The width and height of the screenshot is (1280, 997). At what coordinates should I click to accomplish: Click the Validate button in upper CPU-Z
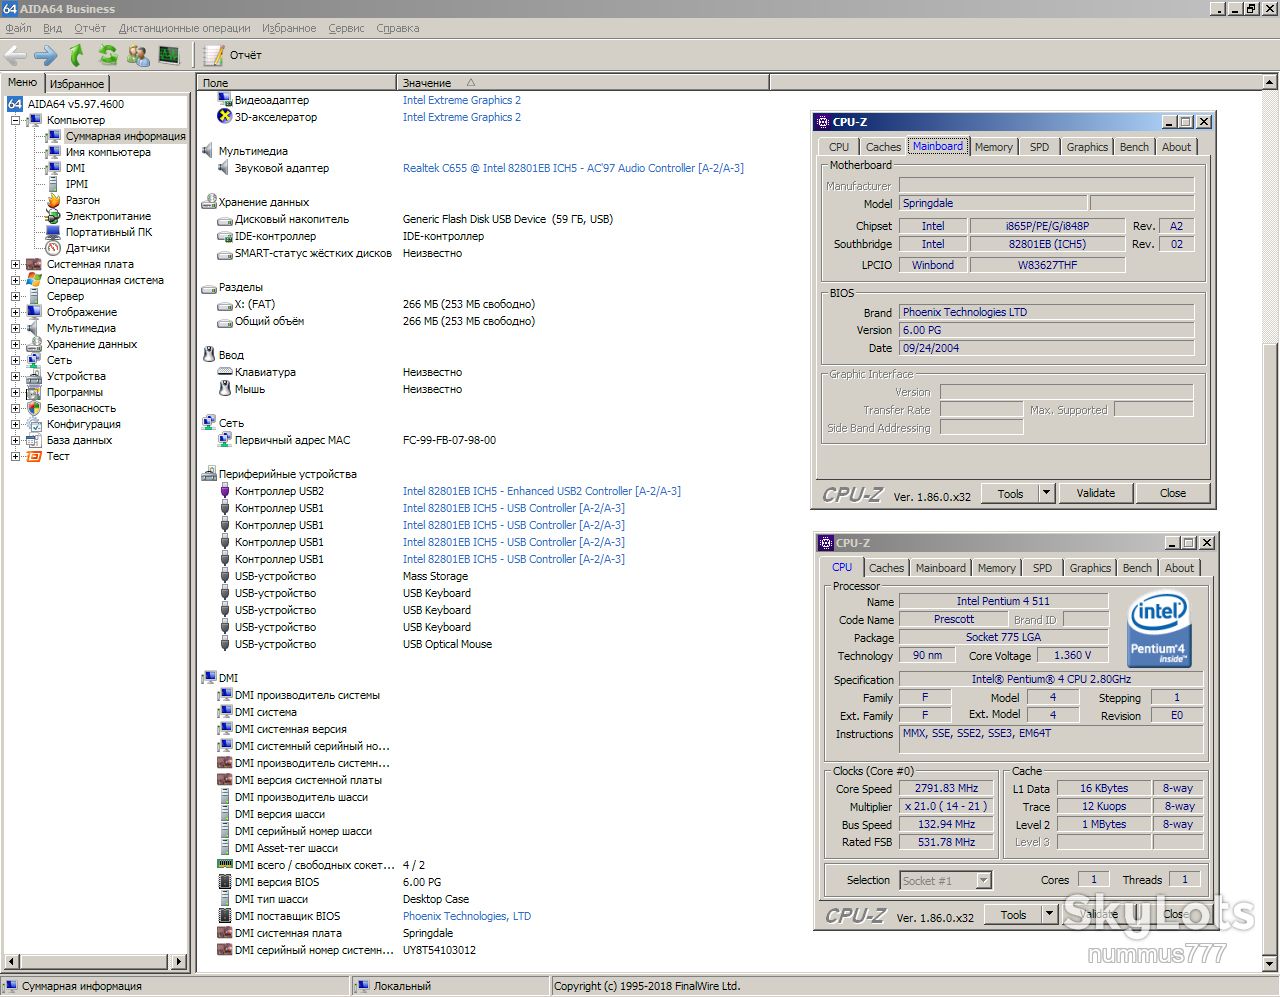(1095, 493)
